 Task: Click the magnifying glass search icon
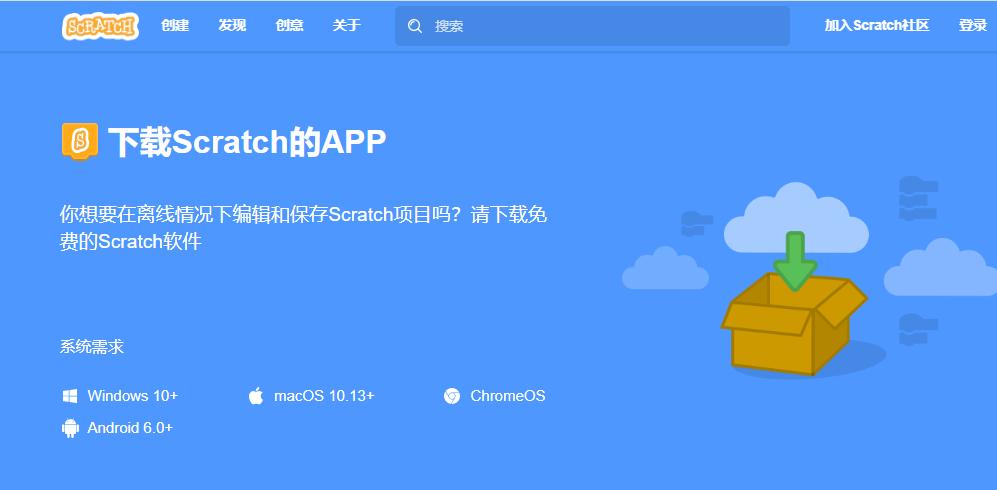(415, 26)
